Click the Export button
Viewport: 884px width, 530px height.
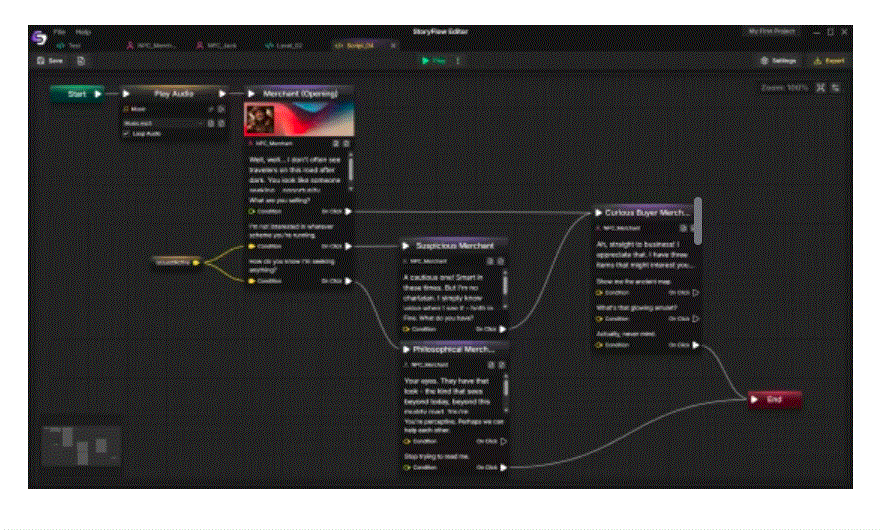tap(829, 61)
